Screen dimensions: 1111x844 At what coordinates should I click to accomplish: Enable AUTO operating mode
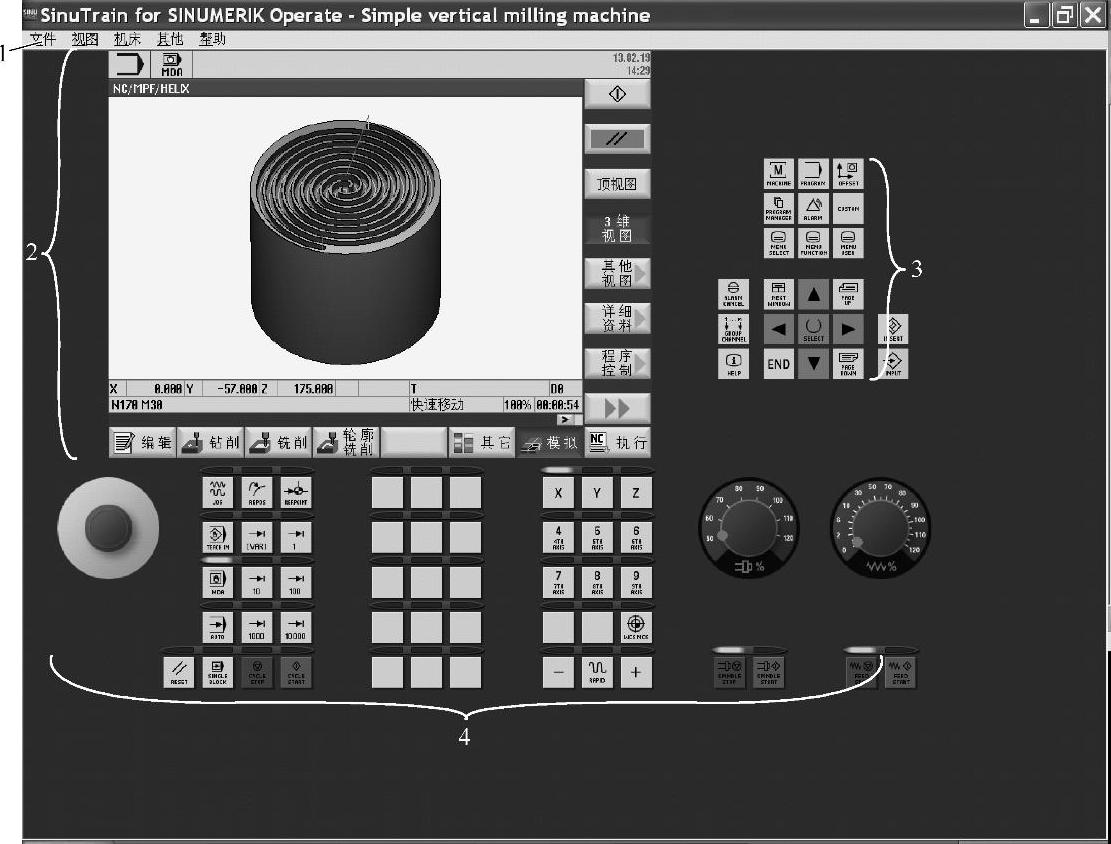217,627
